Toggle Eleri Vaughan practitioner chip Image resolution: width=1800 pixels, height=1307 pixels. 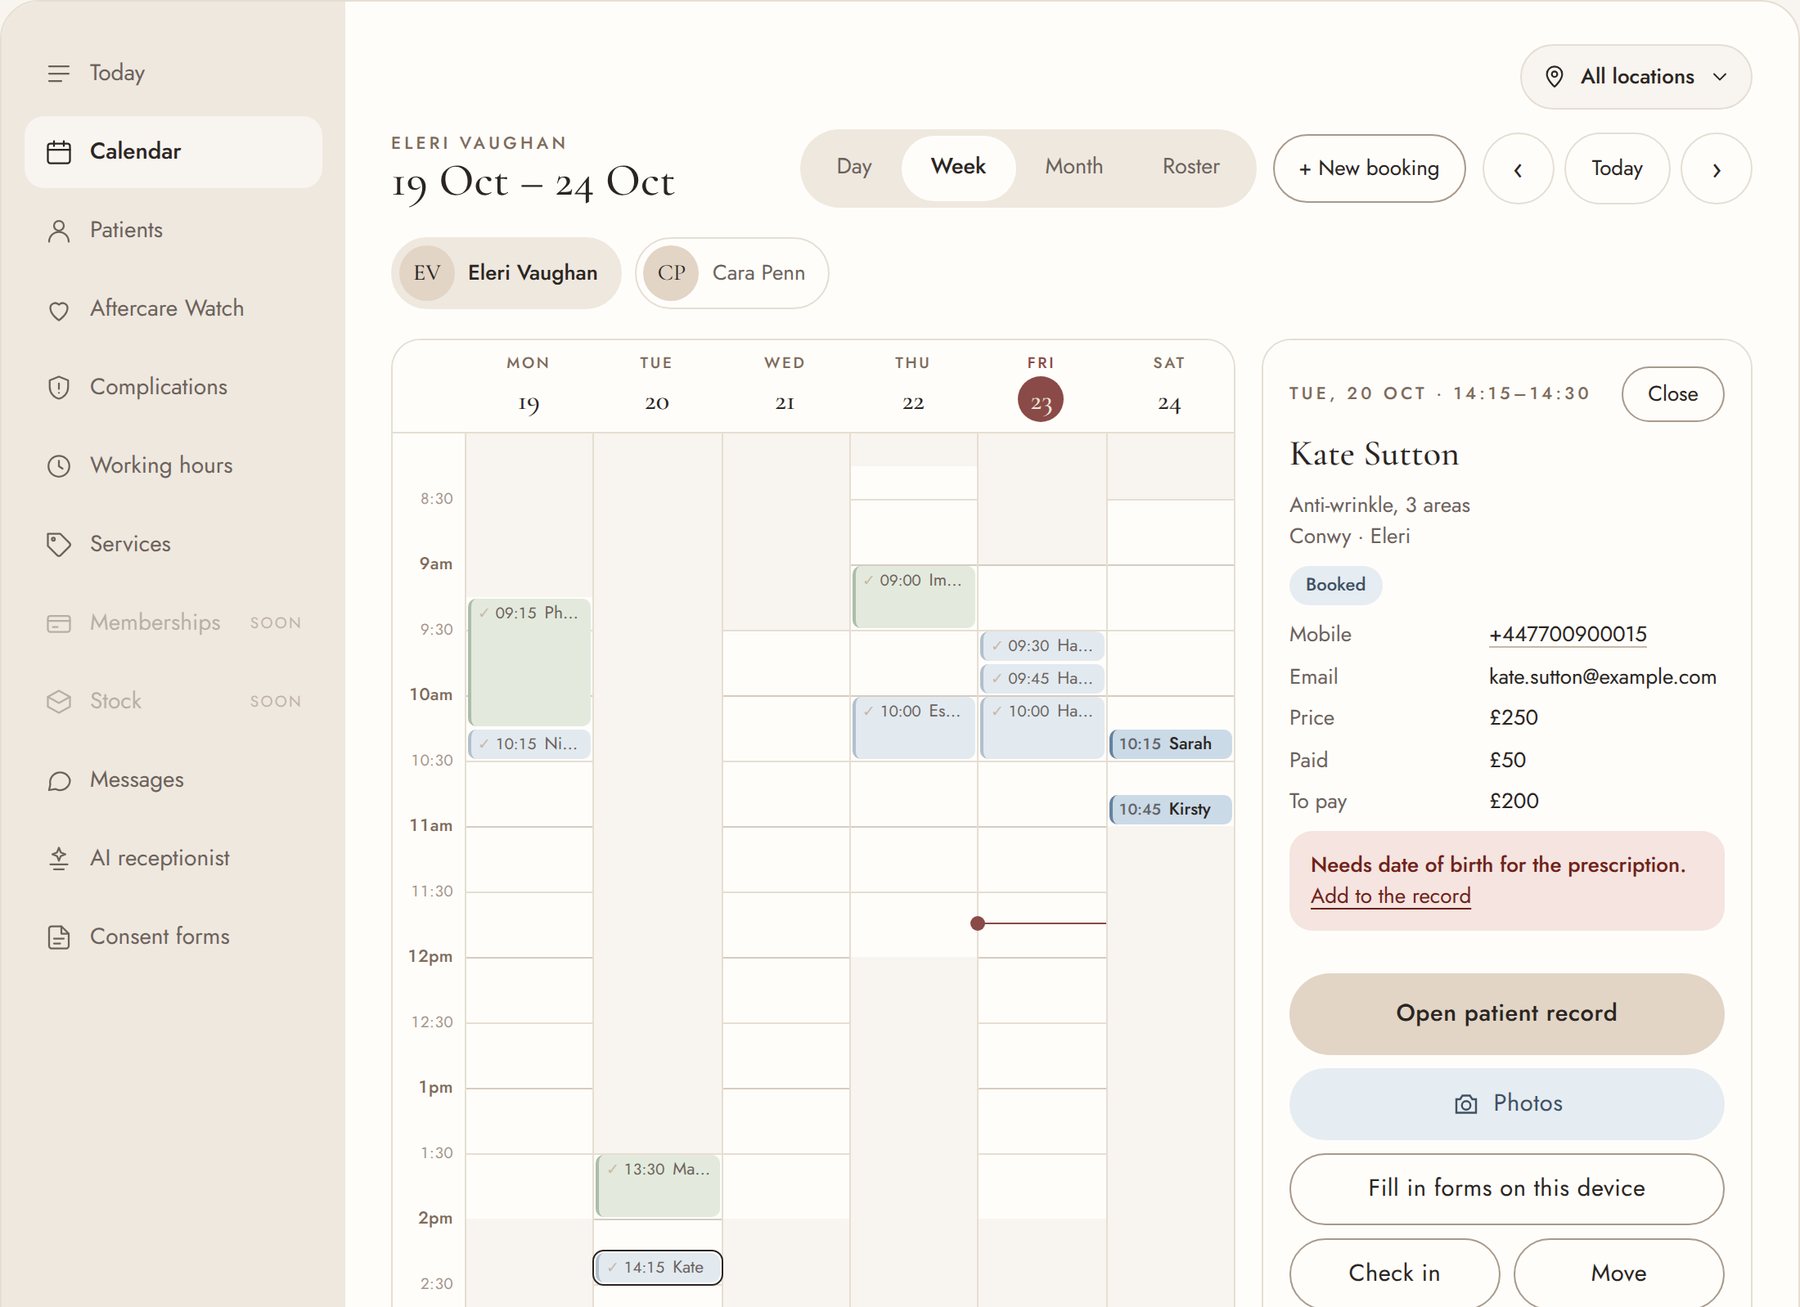[x=506, y=273]
